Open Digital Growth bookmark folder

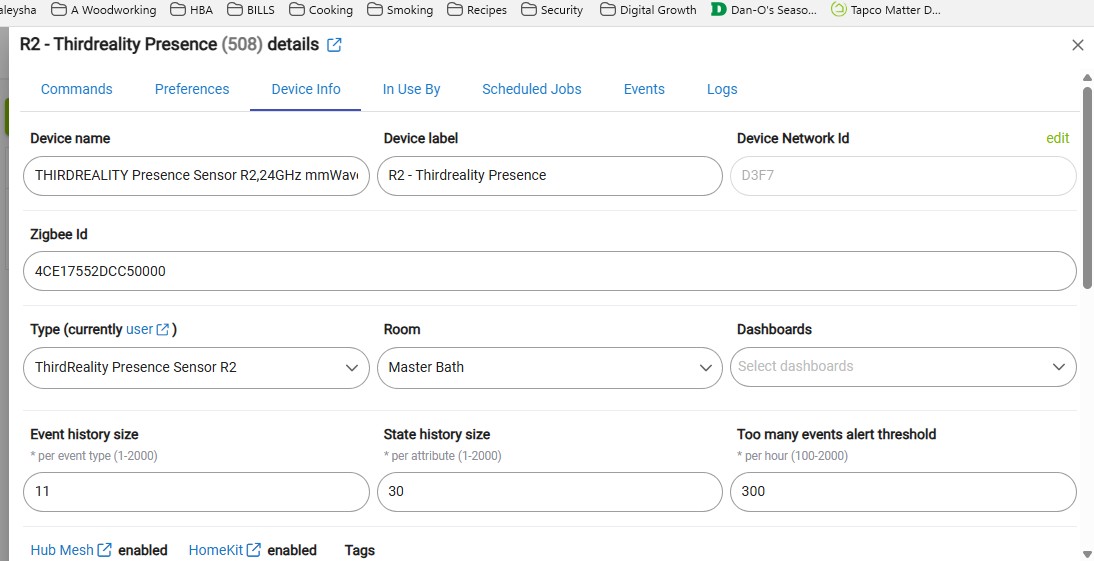648,10
